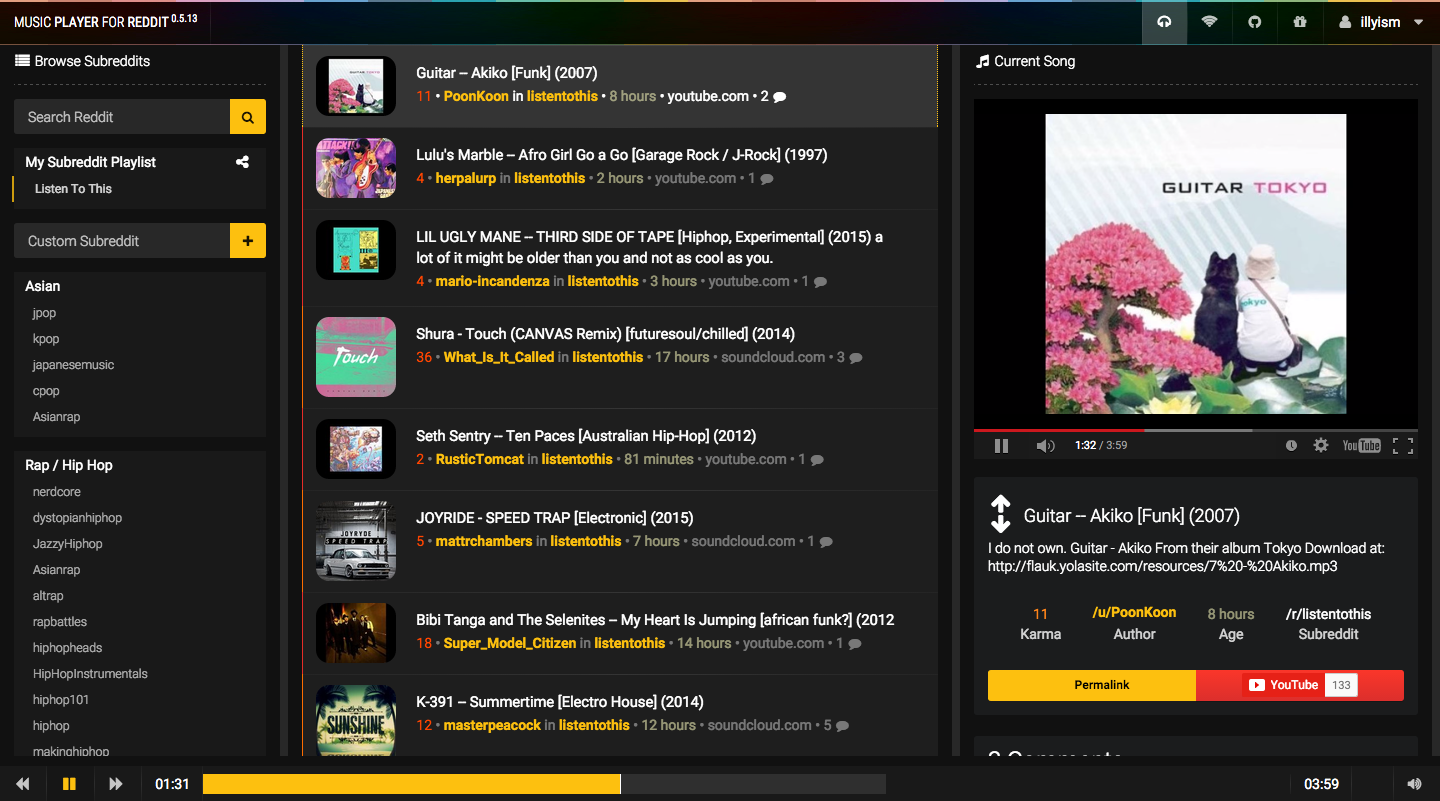Viewport: 1440px width, 801px height.
Task: Click Shura Touch album thumbnail
Action: 356,357
